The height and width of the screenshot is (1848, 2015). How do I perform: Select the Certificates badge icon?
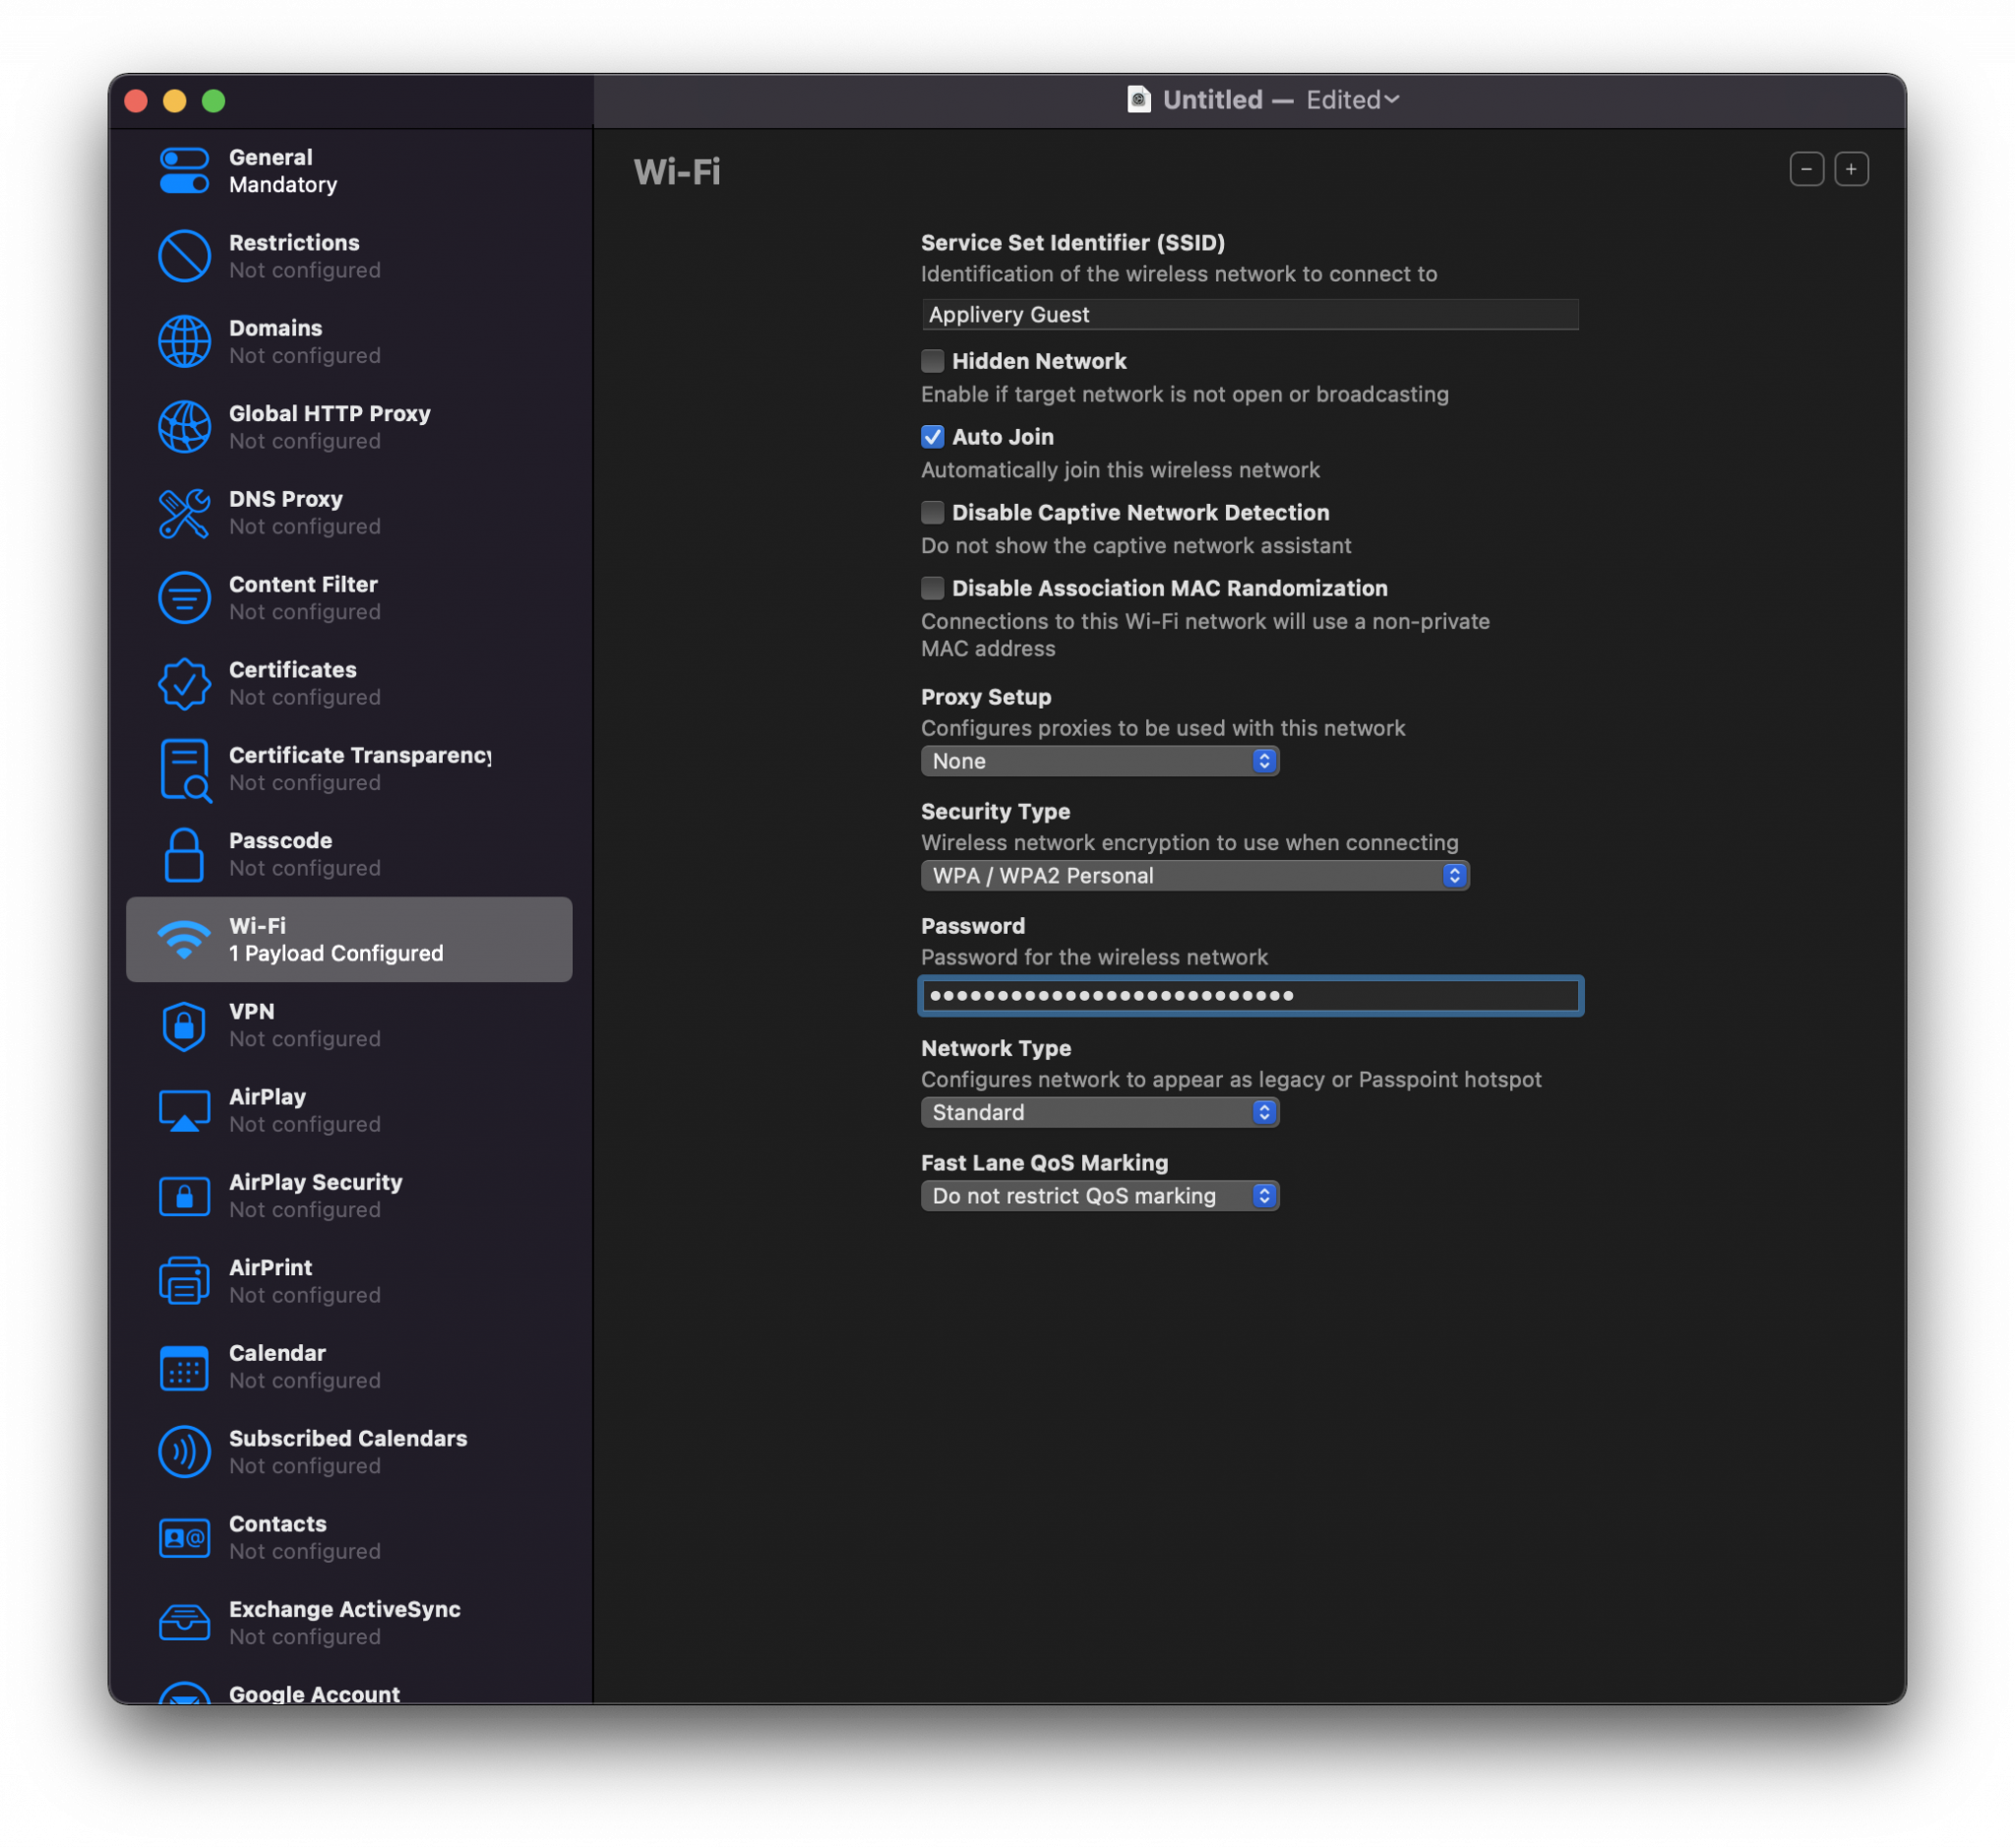184,683
